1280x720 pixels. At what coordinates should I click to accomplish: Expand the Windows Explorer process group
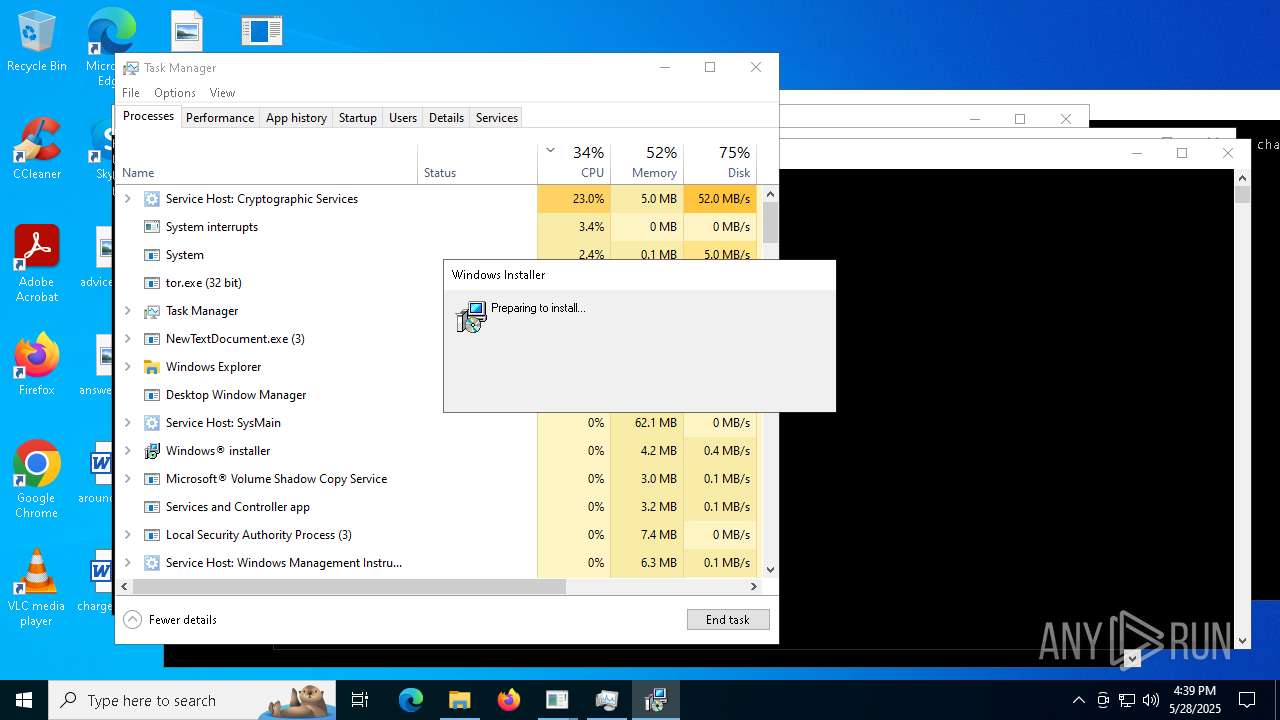click(127, 367)
